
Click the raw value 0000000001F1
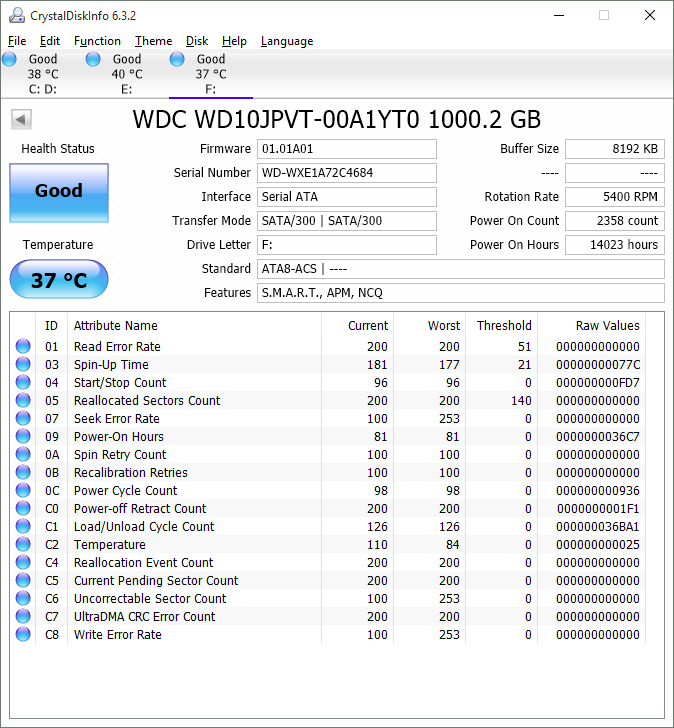pos(598,508)
